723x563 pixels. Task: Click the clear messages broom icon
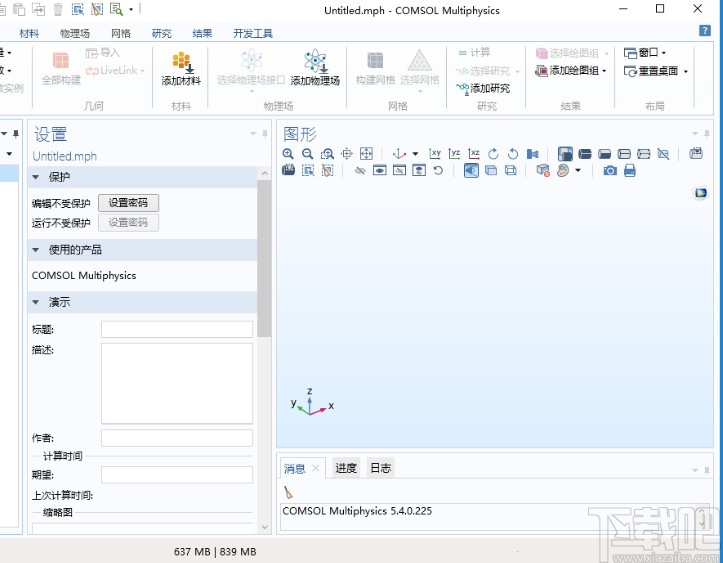click(288, 492)
